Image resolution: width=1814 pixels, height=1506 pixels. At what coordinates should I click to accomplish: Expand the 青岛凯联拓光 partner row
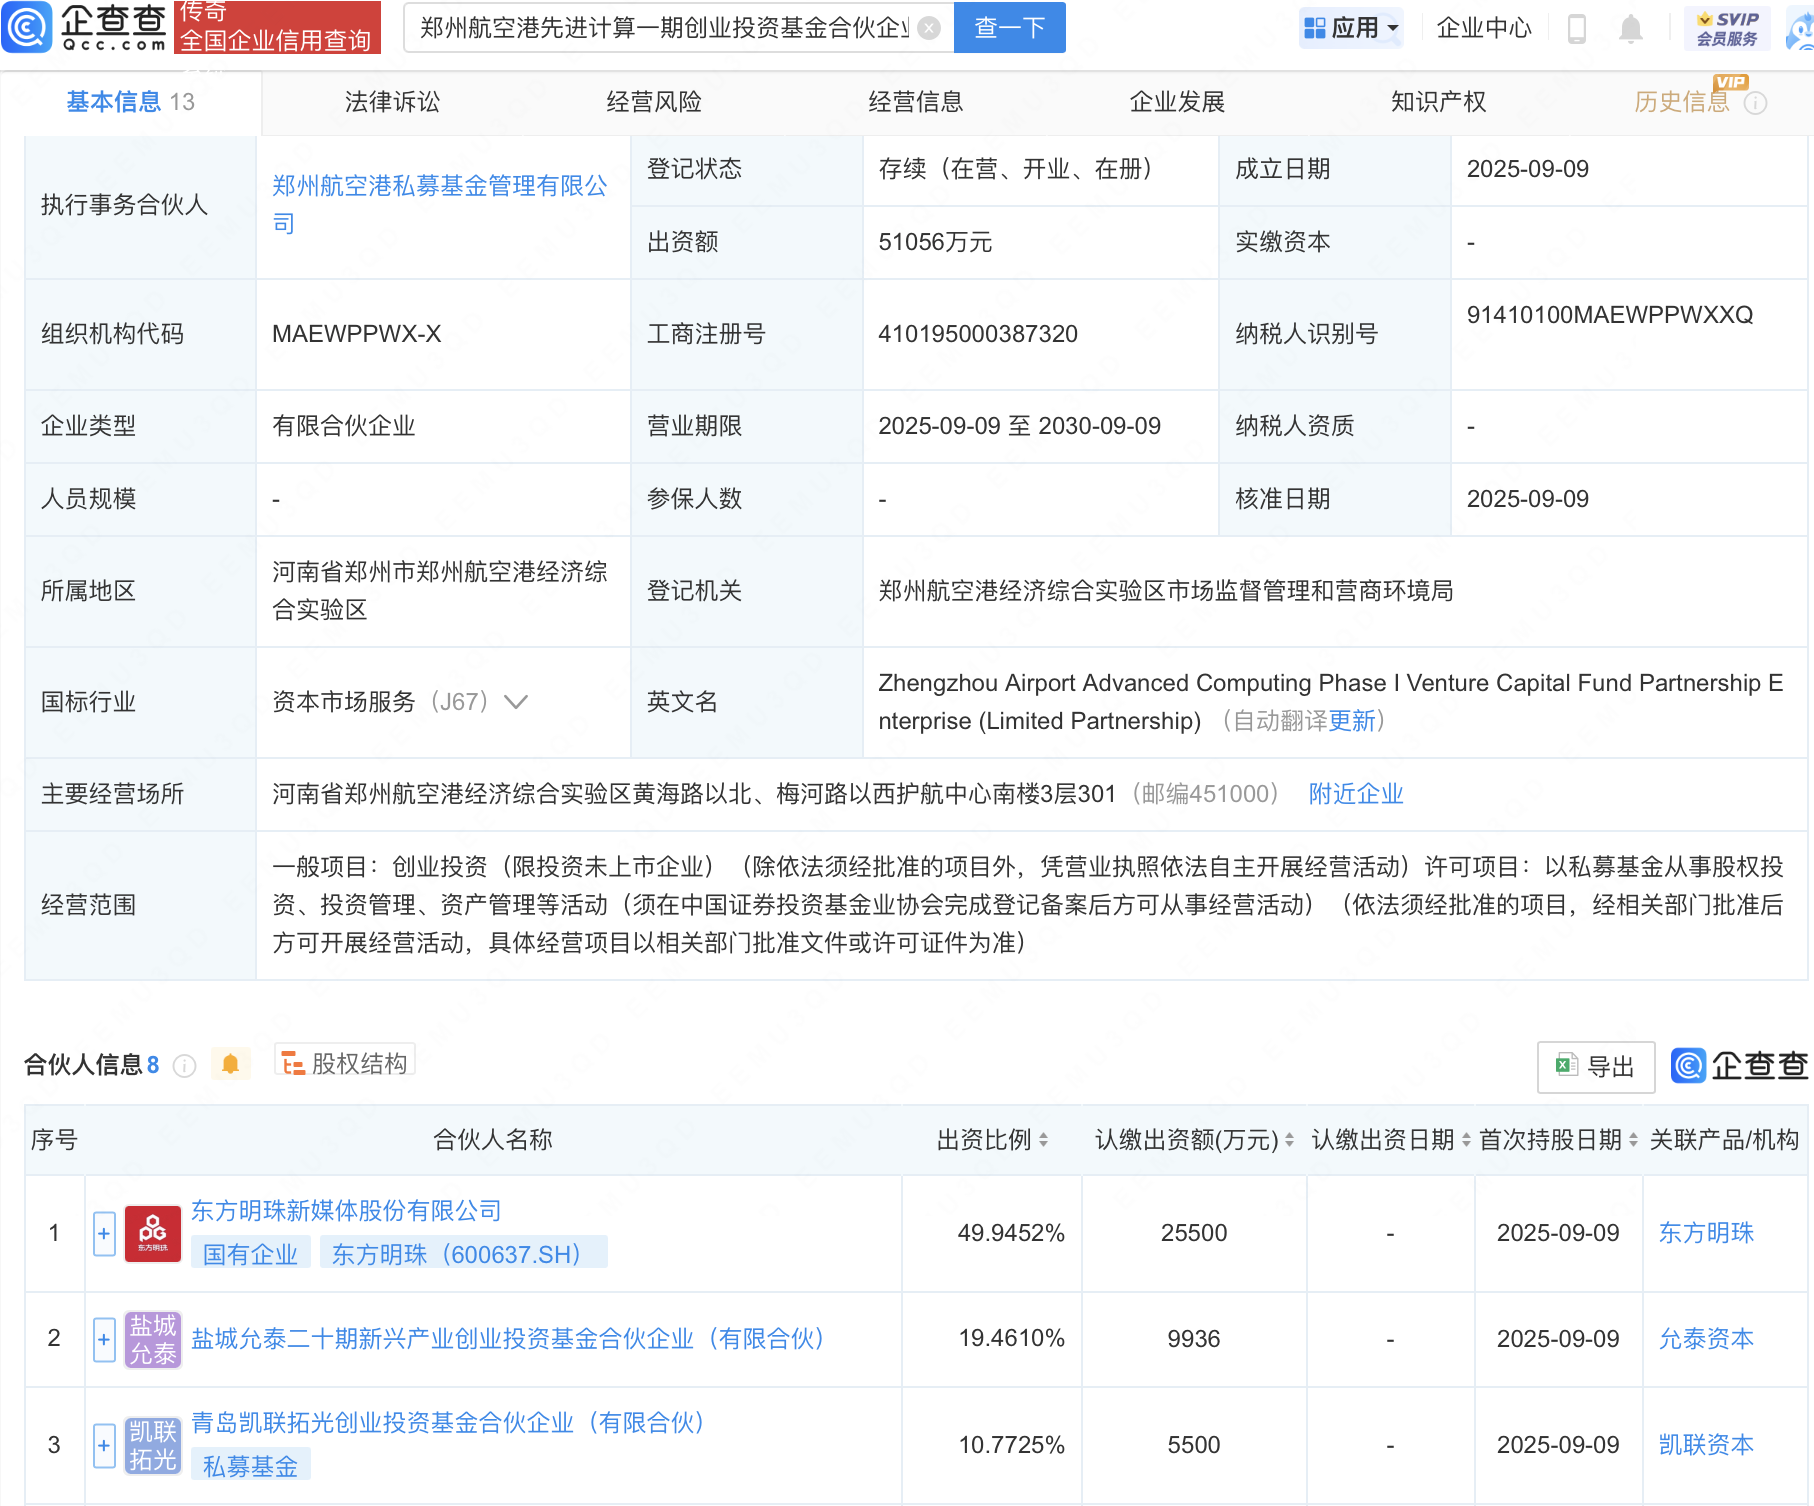[104, 1445]
